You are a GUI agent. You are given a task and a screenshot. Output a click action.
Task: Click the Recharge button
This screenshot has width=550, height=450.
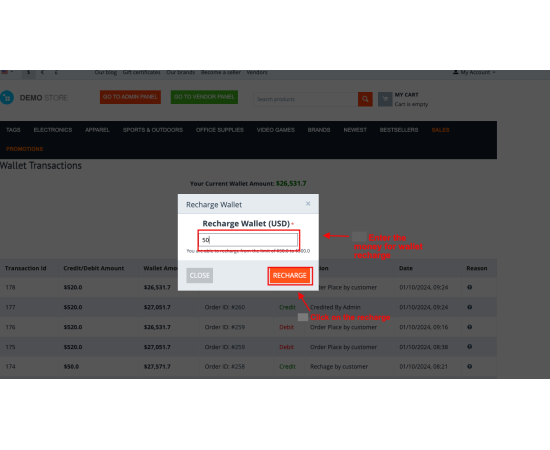(x=290, y=276)
